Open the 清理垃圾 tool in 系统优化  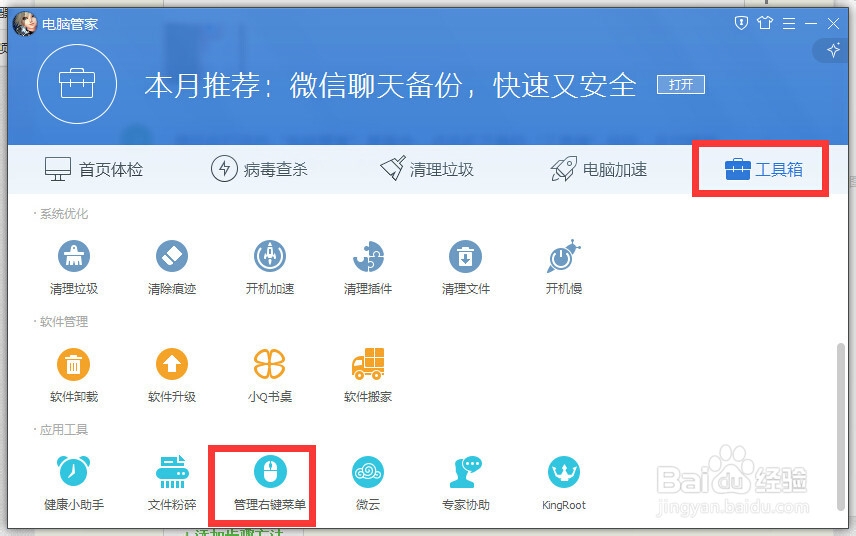point(74,267)
